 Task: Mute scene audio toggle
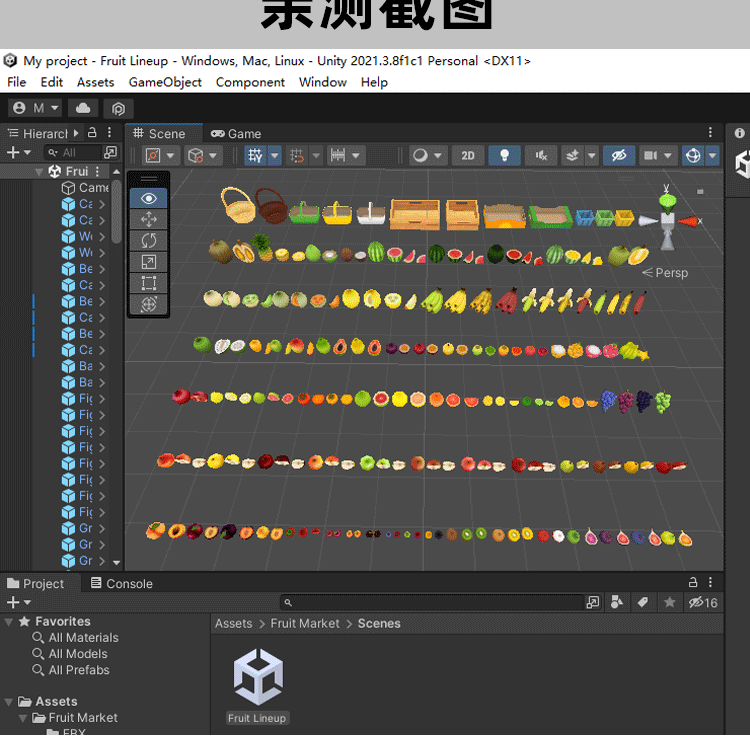pyautogui.click(x=541, y=156)
